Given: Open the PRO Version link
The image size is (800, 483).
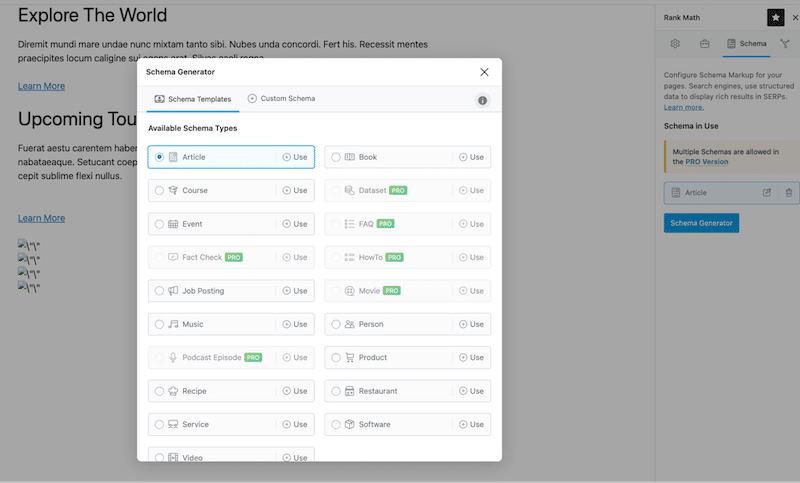Looking at the screenshot, I should point(707,162).
